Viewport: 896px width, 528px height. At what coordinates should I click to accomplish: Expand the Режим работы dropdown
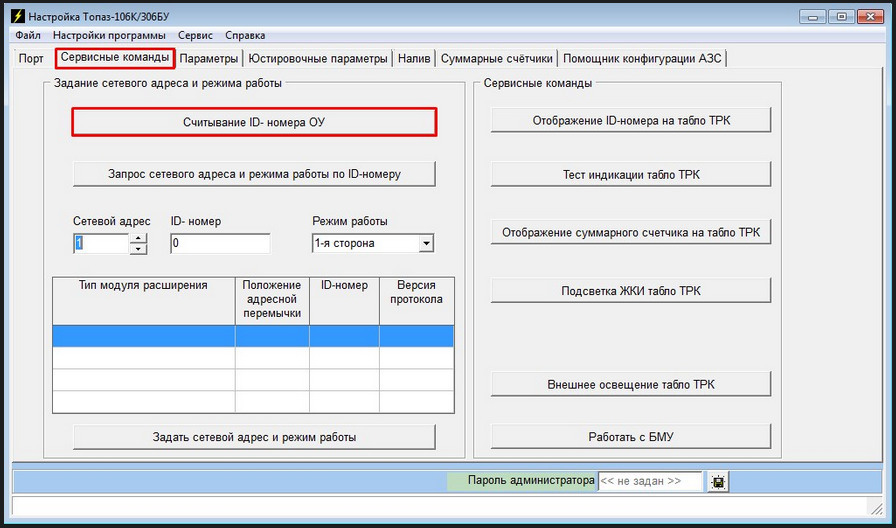[x=426, y=243]
